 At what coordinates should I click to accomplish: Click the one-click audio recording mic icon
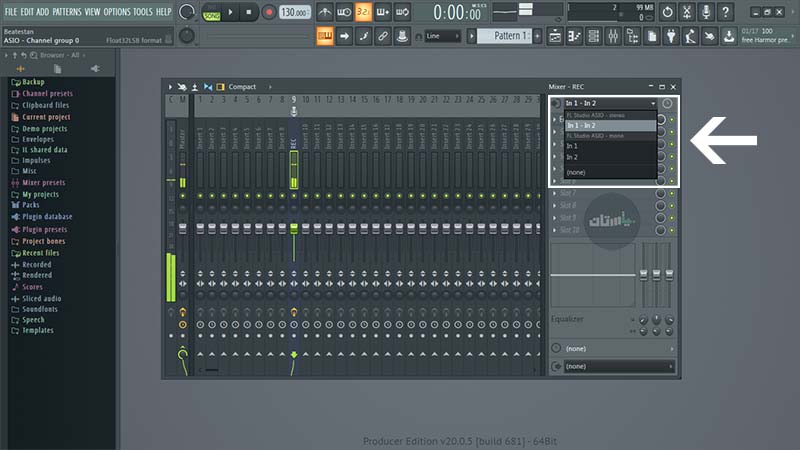[x=706, y=12]
